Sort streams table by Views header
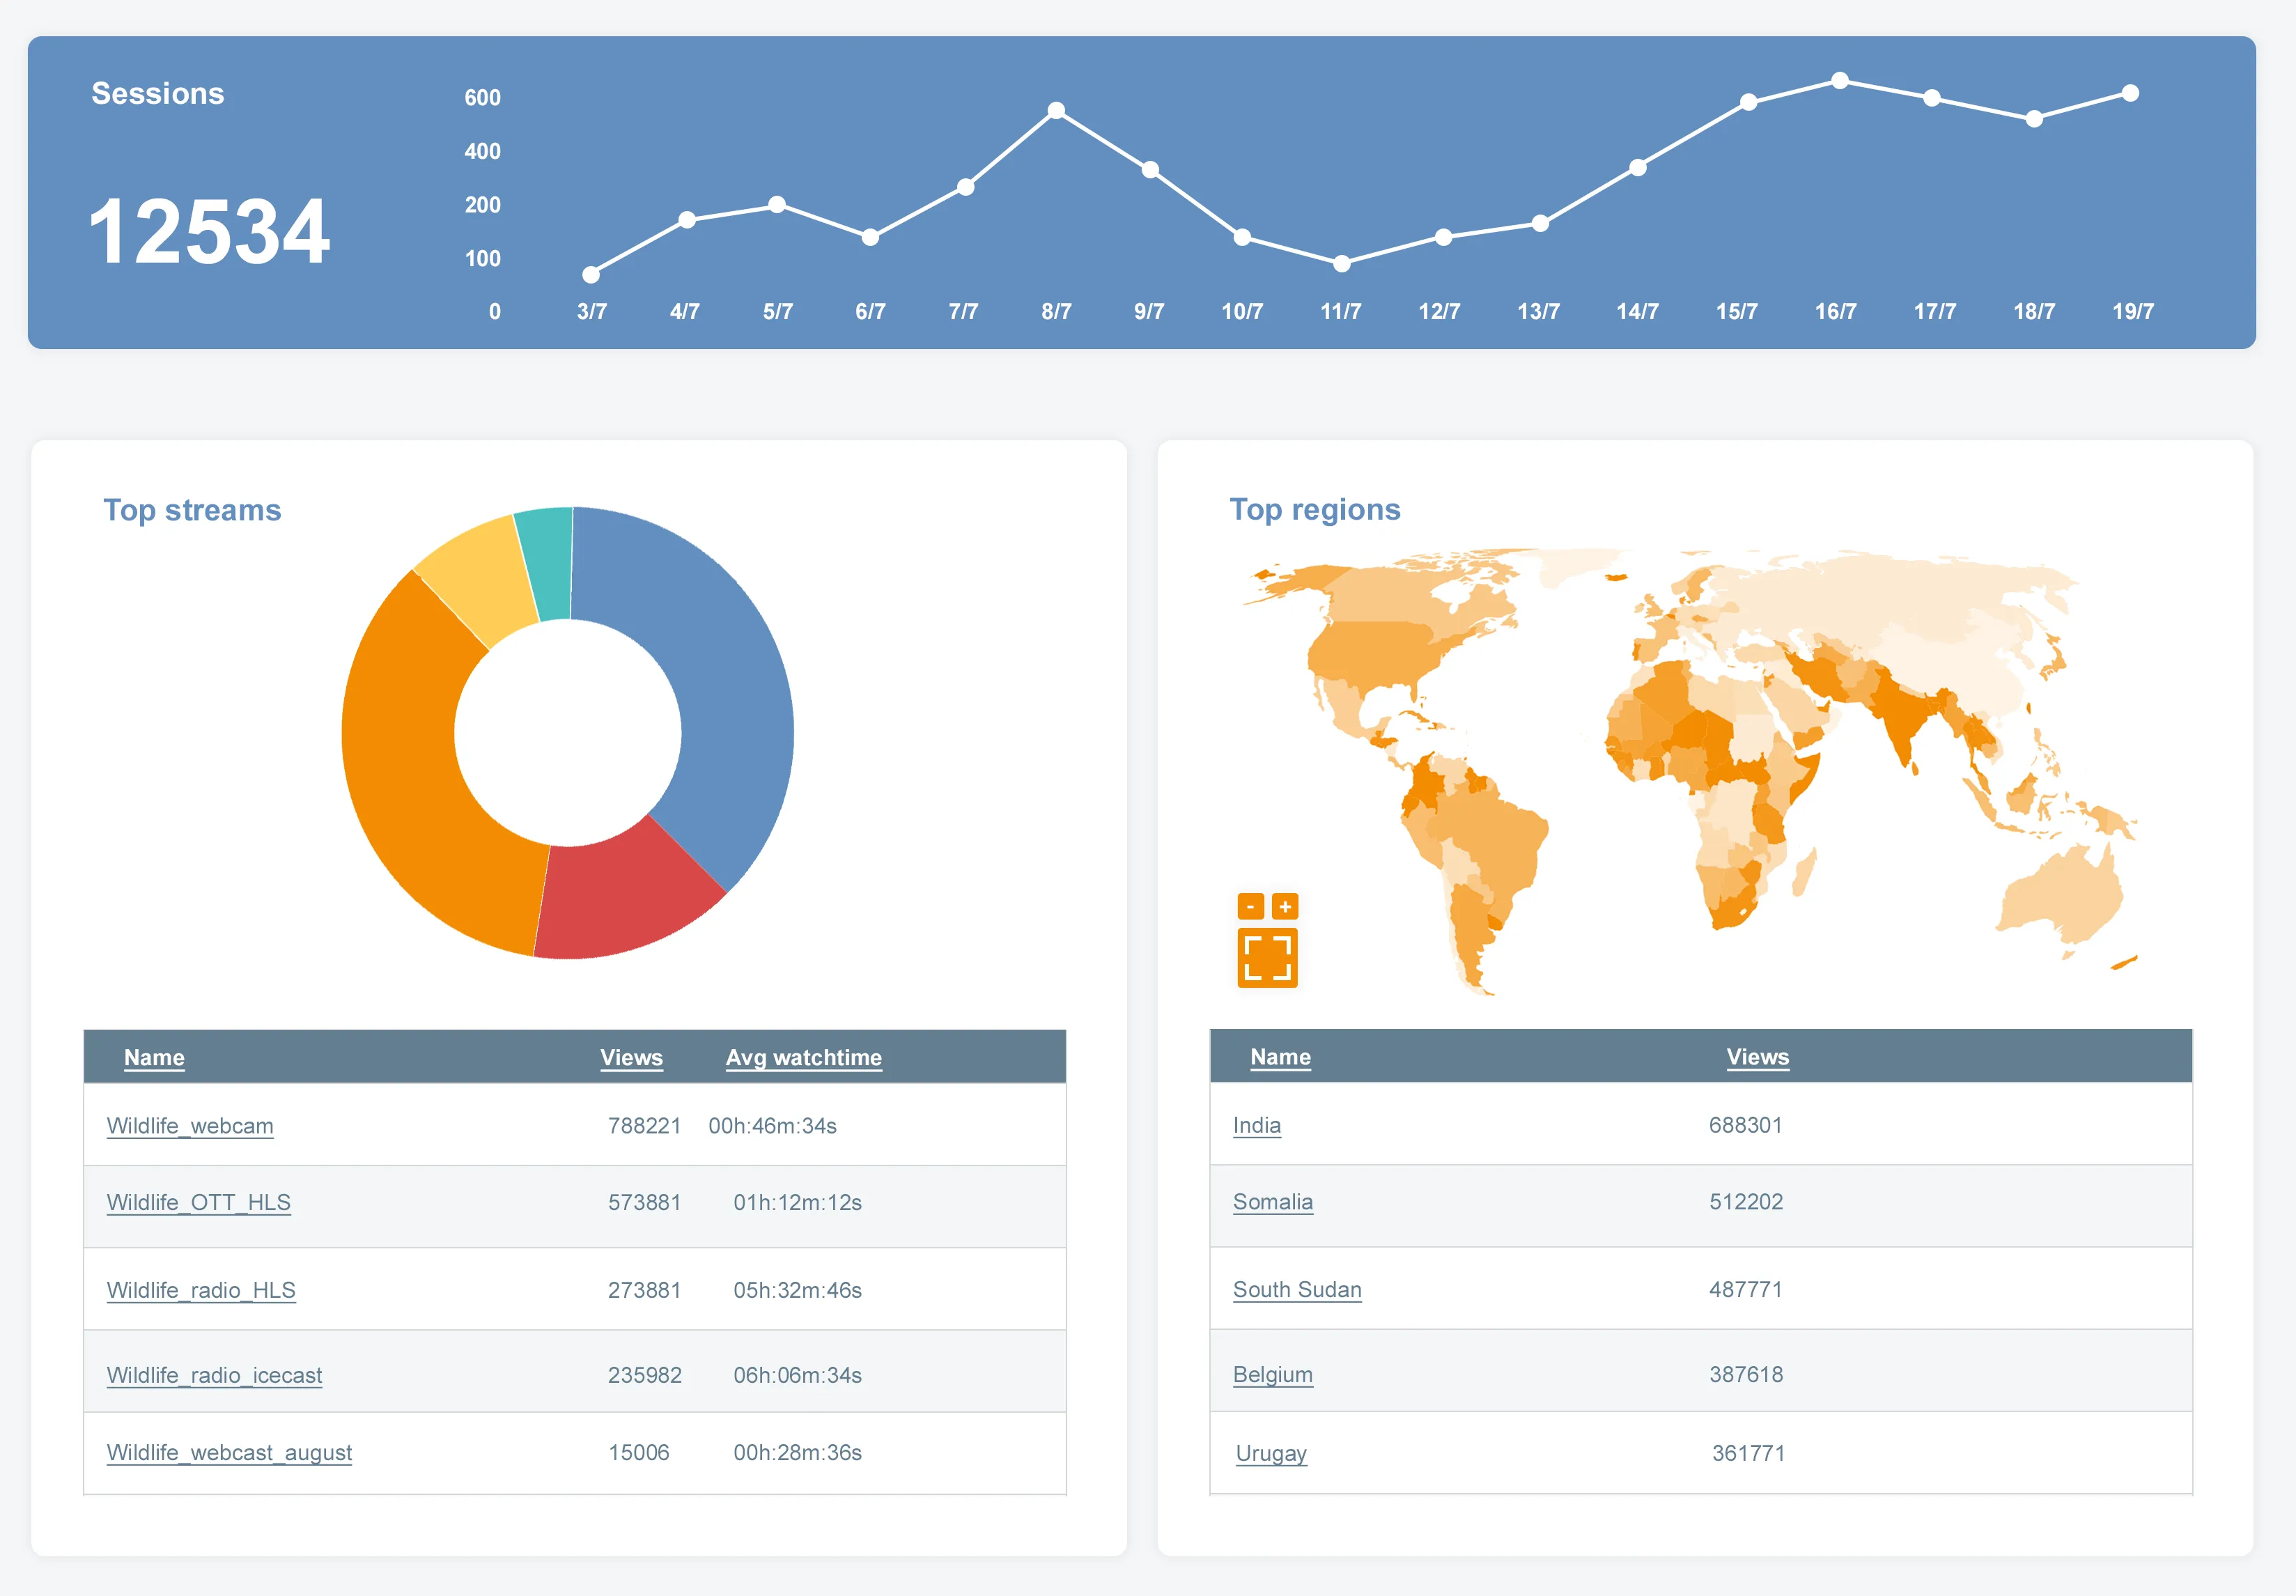Viewport: 2296px width, 1596px height. click(631, 1057)
